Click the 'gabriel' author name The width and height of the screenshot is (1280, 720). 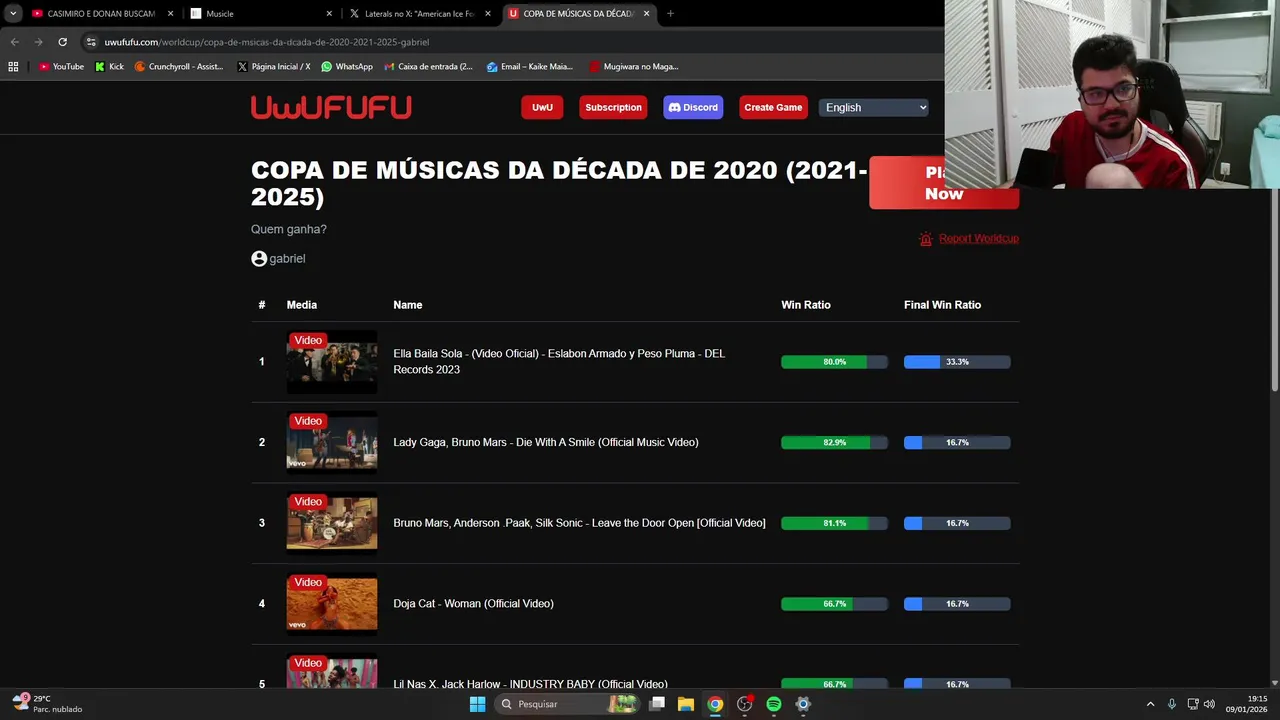point(287,258)
